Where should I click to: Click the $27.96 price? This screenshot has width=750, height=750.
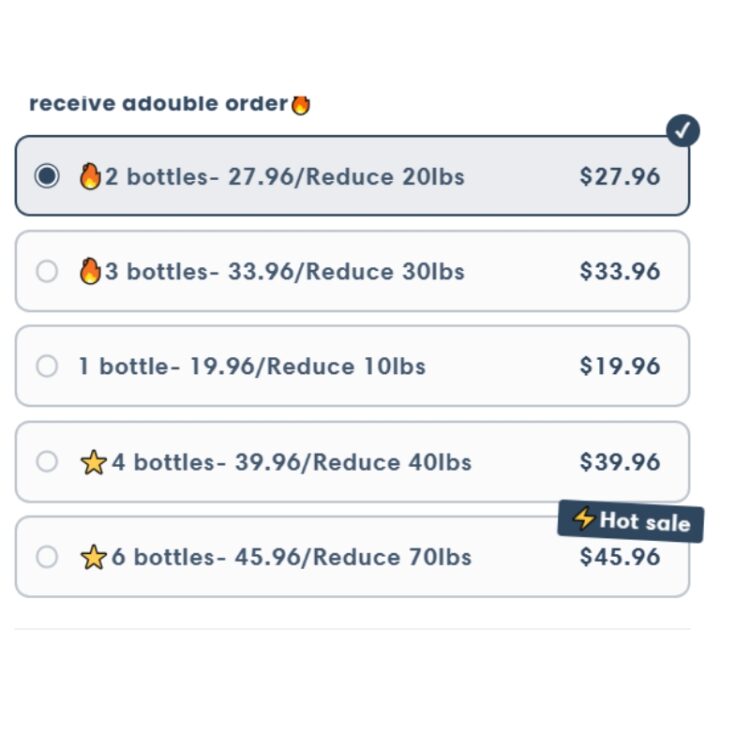[620, 176]
